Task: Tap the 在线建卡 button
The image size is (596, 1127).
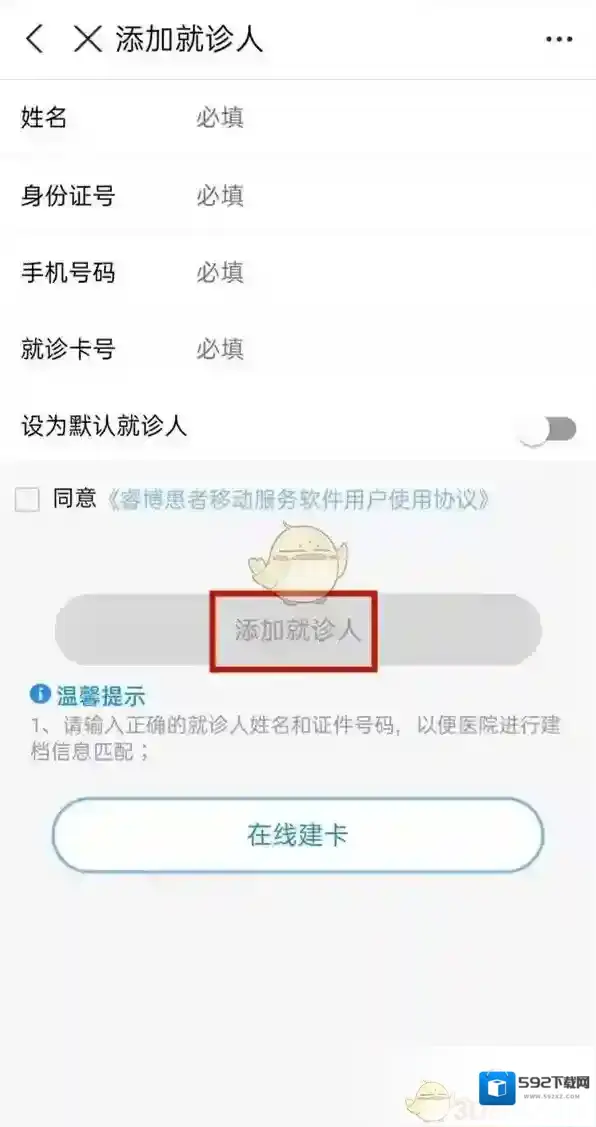Action: click(x=298, y=834)
